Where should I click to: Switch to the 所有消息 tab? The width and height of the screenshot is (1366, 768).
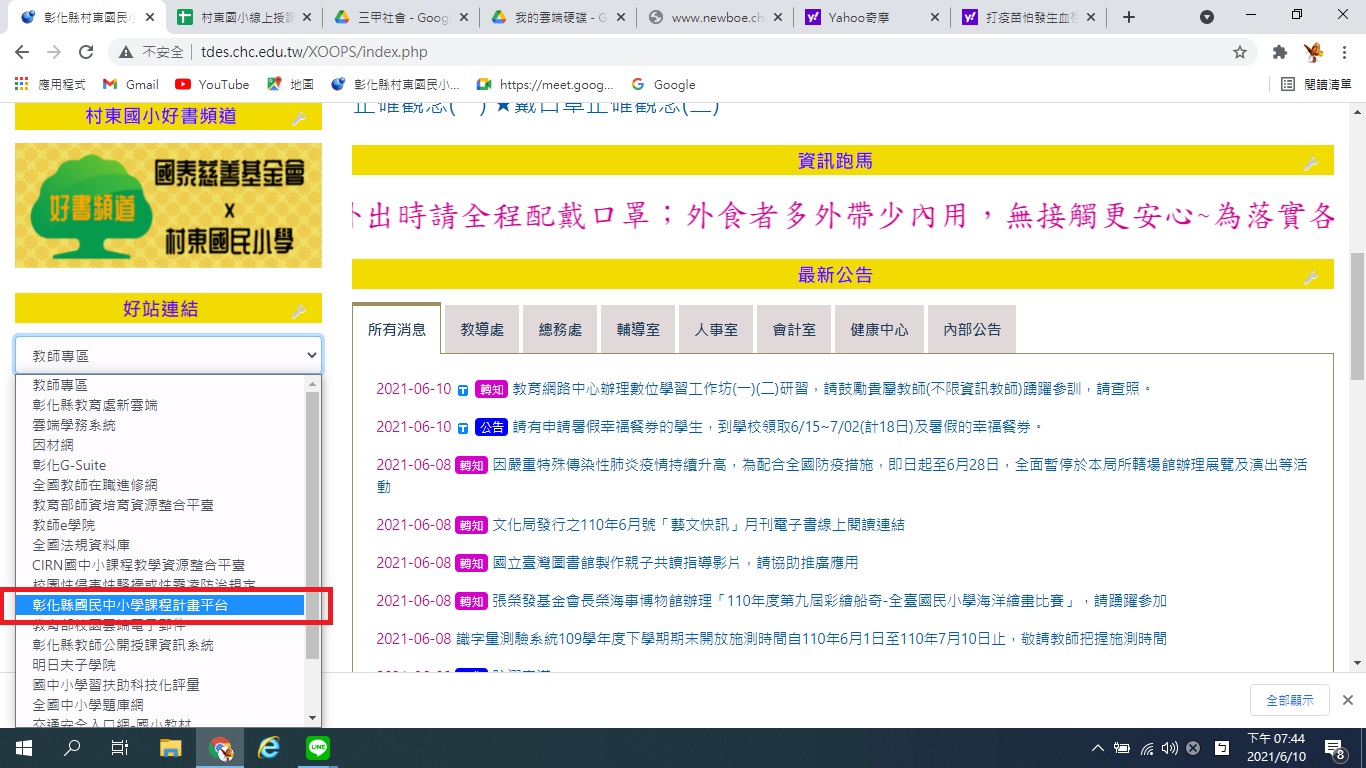(x=397, y=329)
